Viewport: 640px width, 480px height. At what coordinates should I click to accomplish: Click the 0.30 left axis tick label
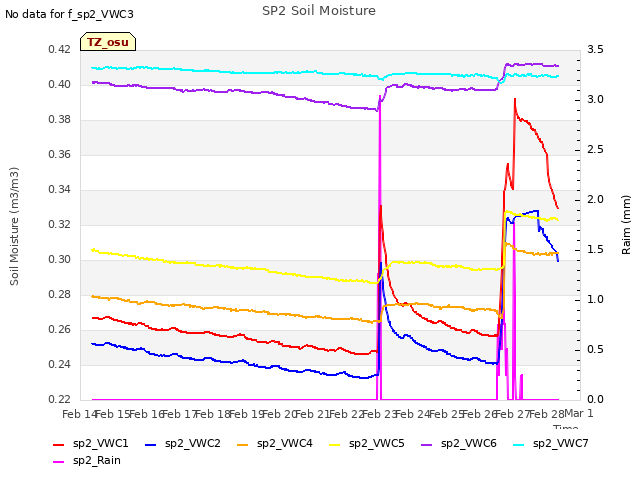click(x=59, y=260)
